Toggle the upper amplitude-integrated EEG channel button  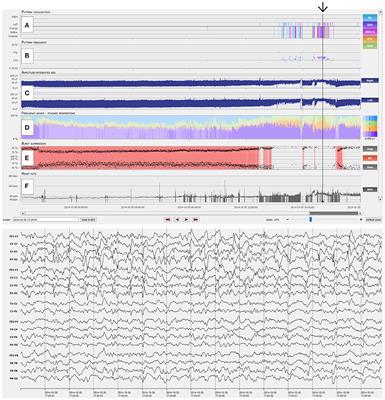tap(370, 81)
